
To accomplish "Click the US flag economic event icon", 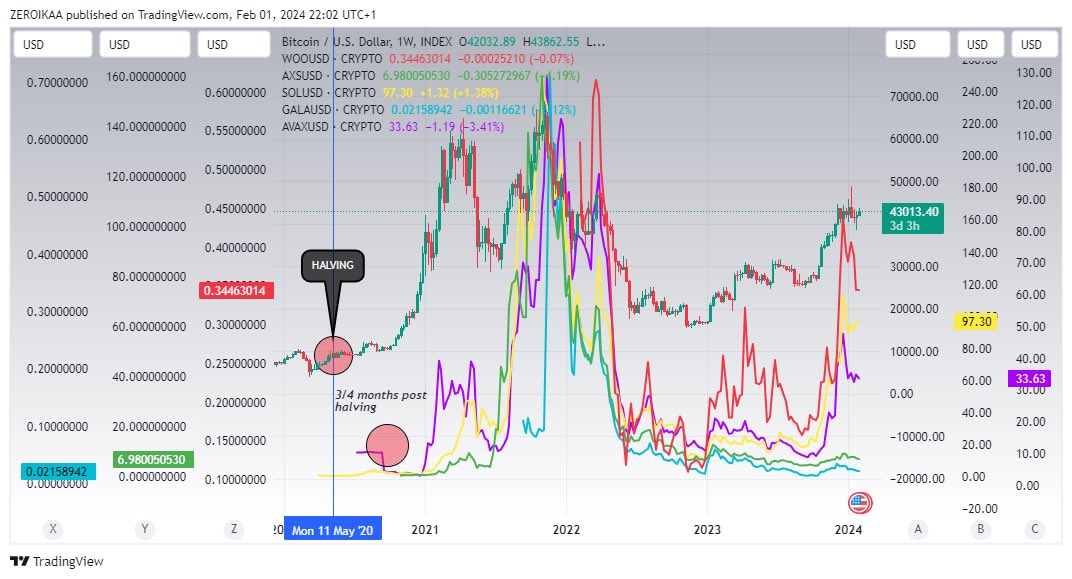I will pyautogui.click(x=859, y=503).
